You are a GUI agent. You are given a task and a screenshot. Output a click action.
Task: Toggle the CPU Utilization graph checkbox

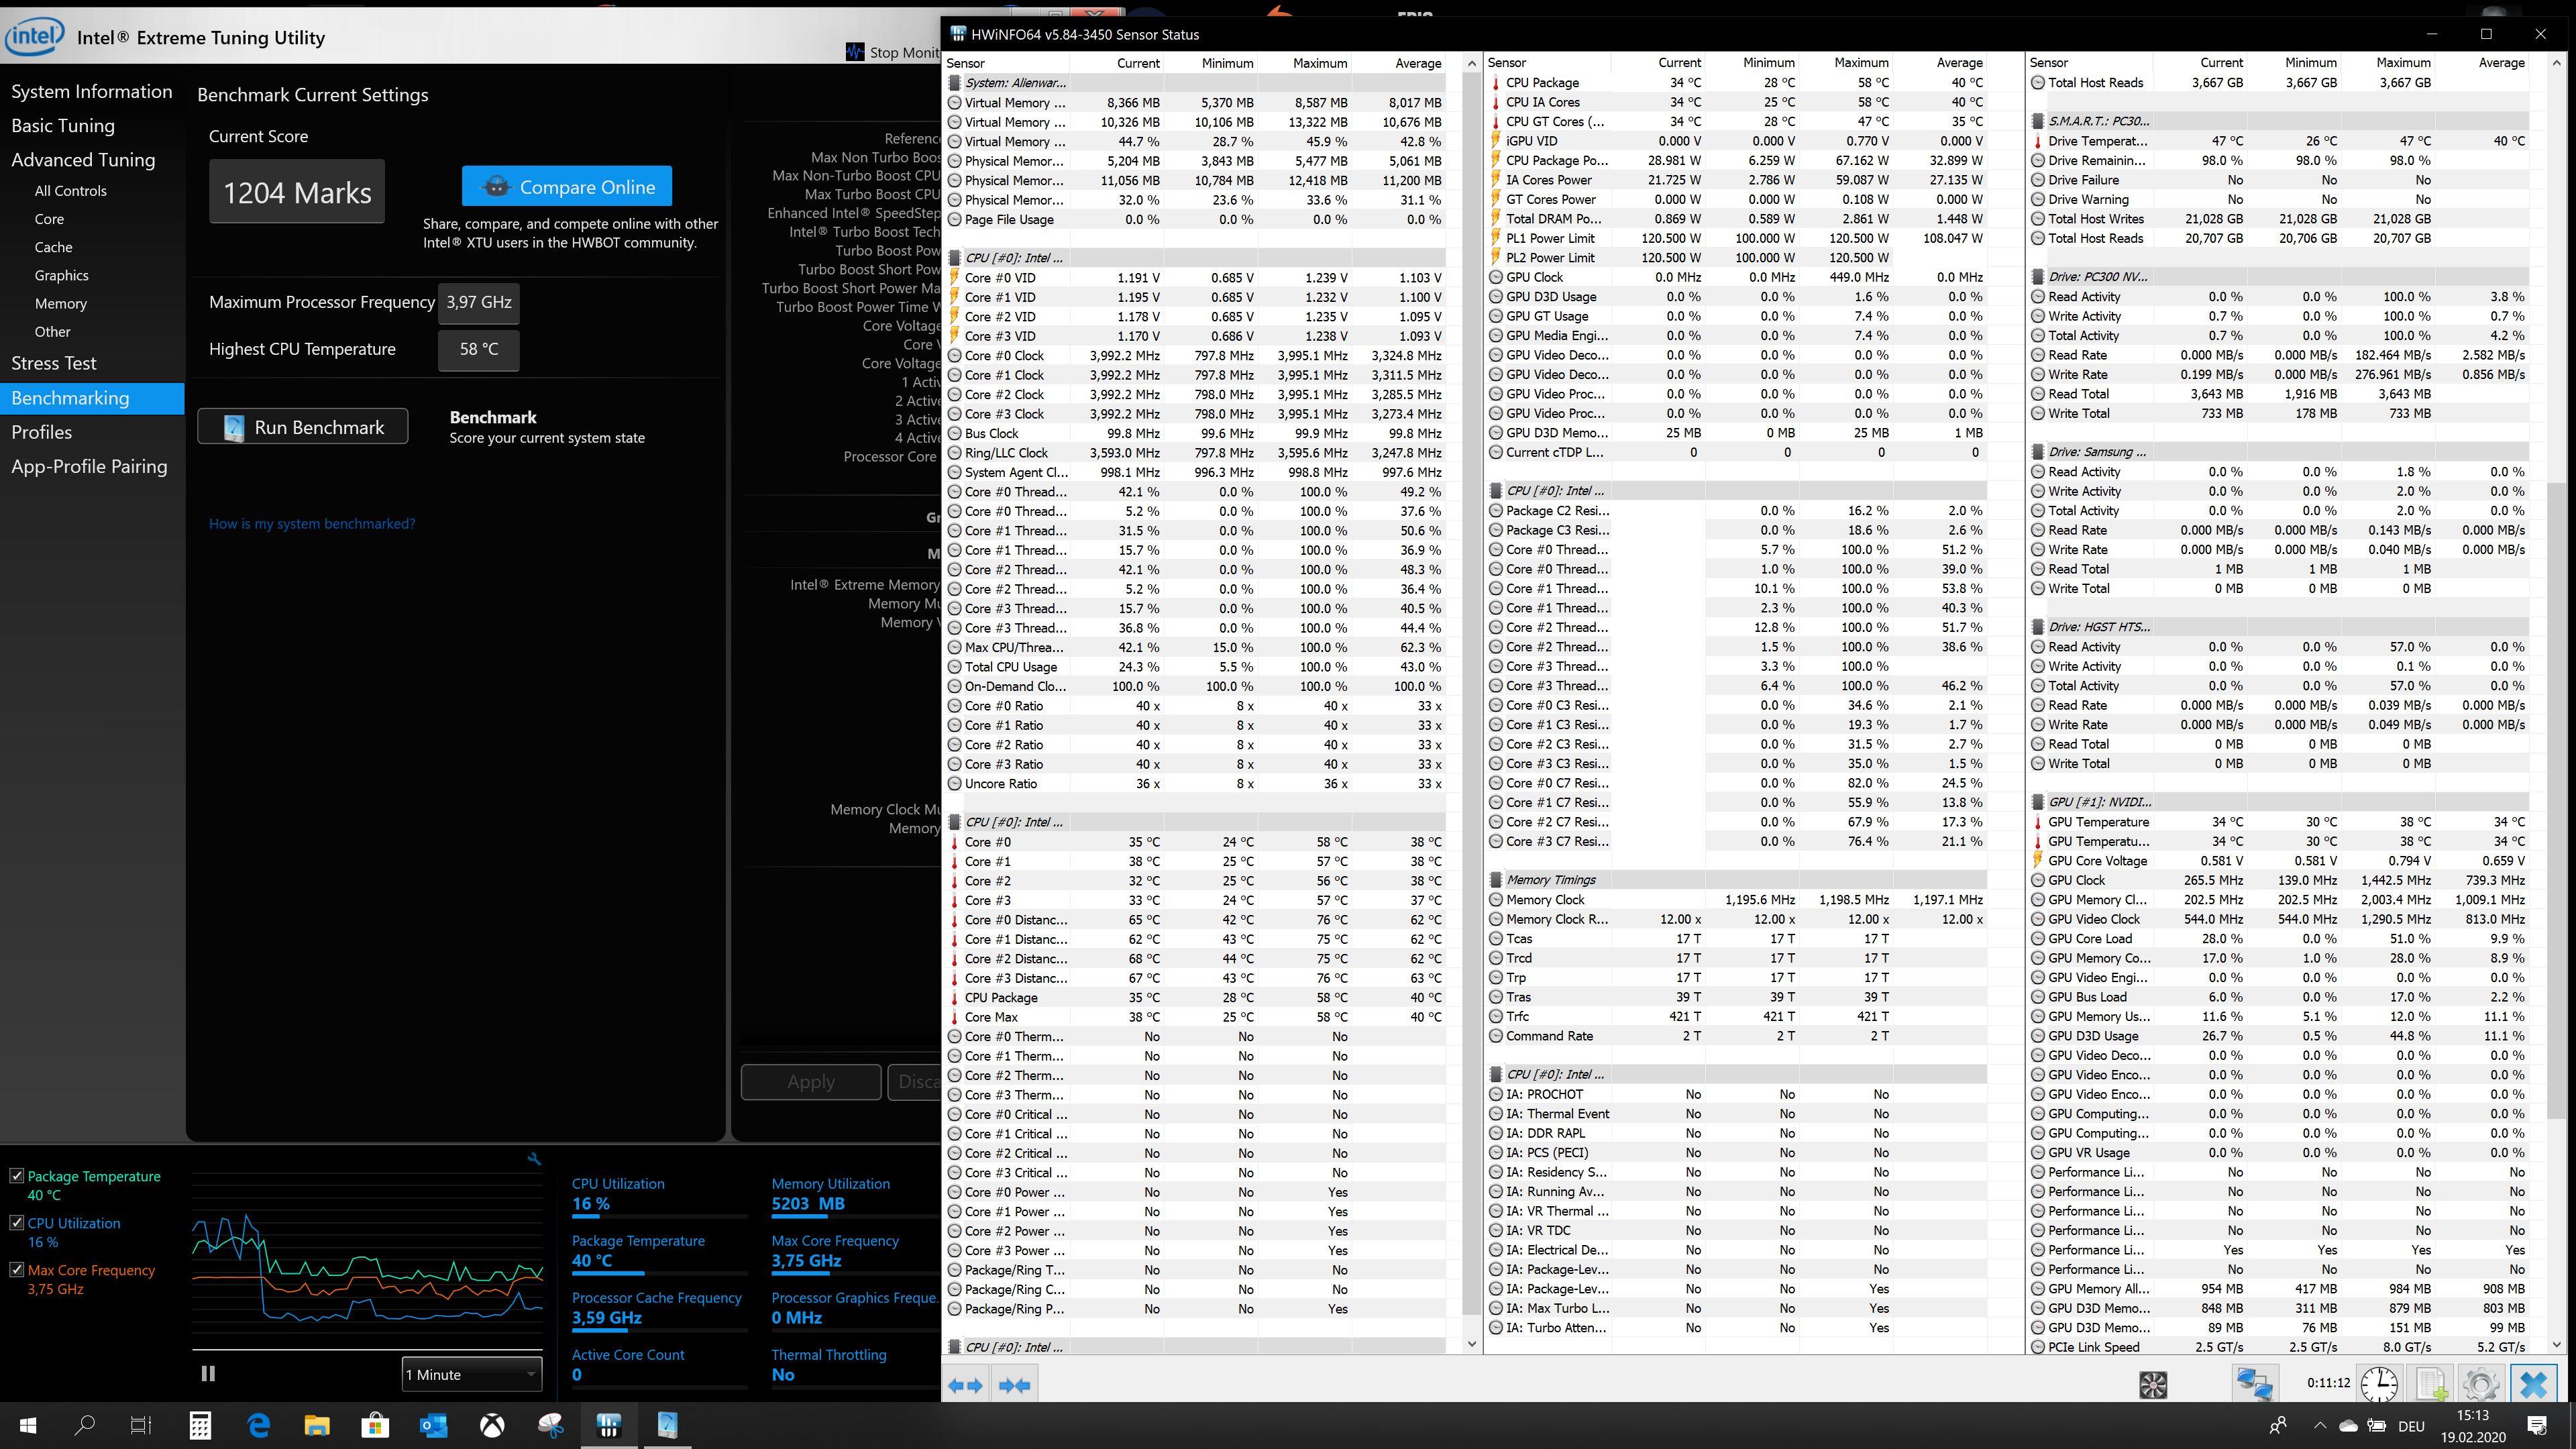coord(16,1223)
